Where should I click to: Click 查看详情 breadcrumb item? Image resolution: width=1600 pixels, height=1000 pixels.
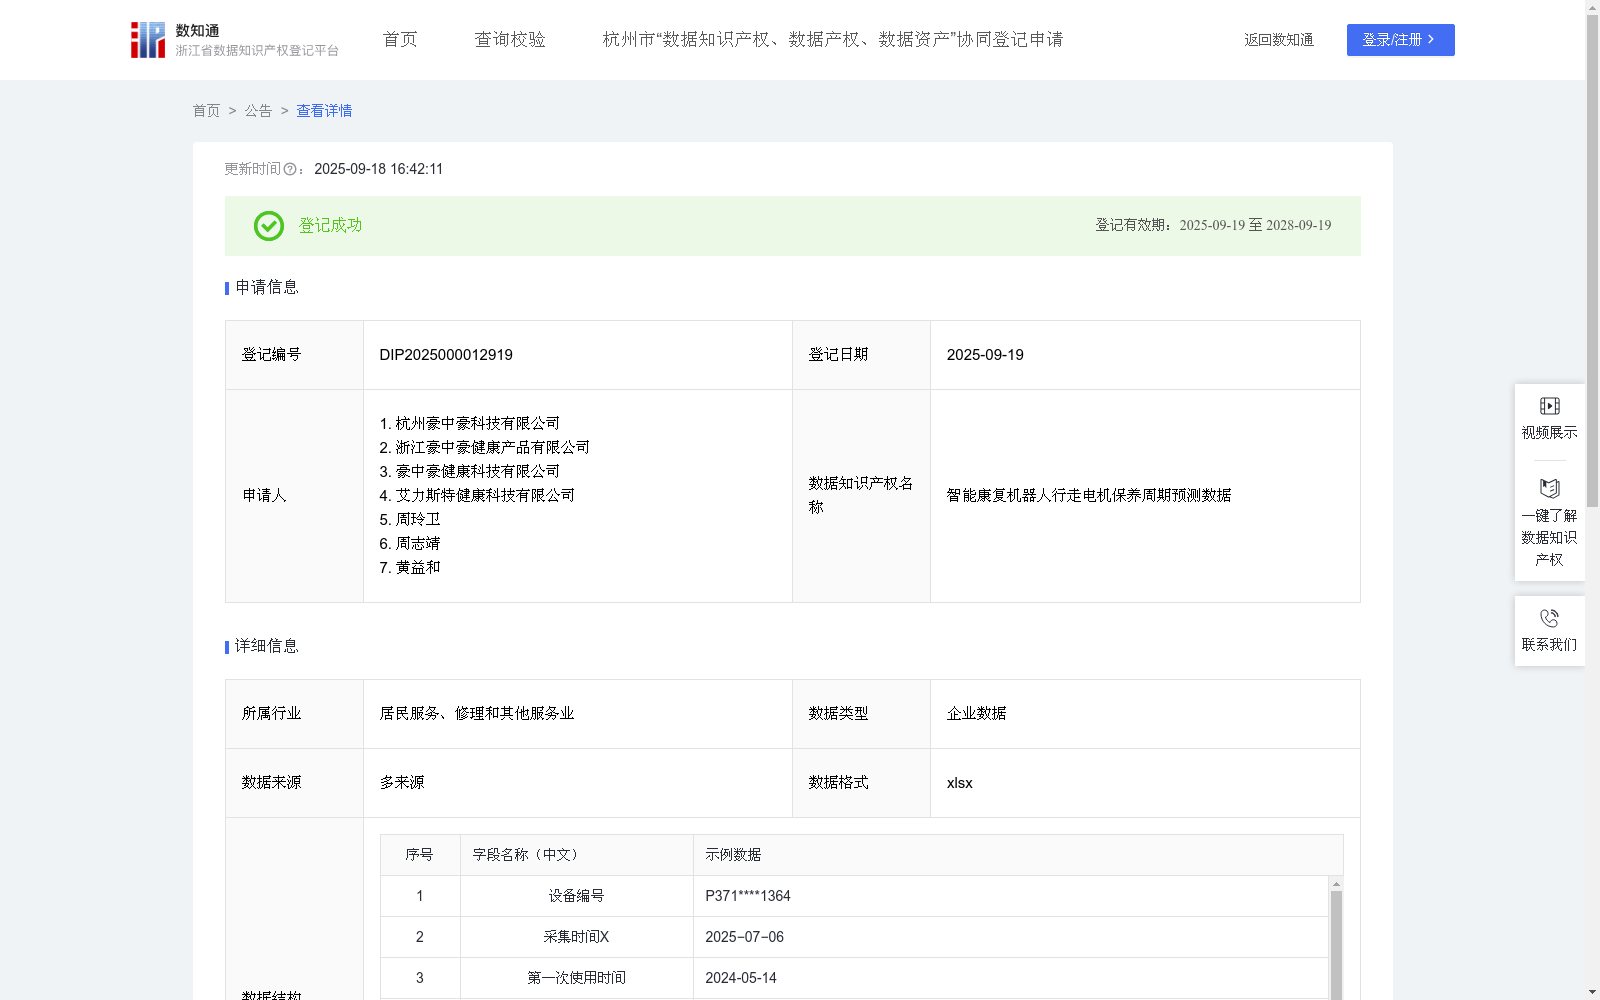(x=324, y=111)
